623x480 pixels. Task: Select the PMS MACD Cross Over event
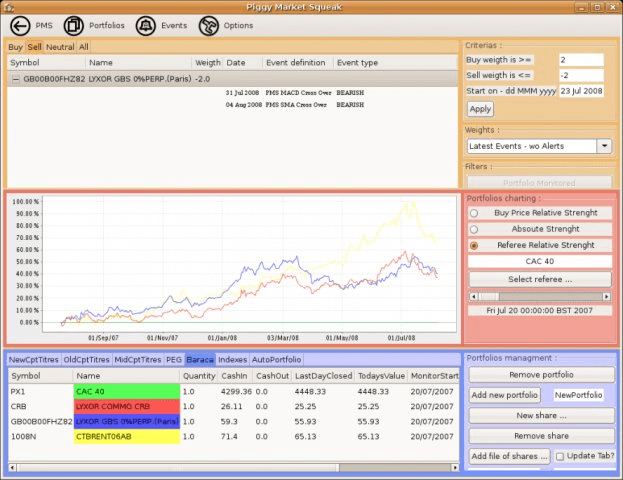tap(298, 93)
